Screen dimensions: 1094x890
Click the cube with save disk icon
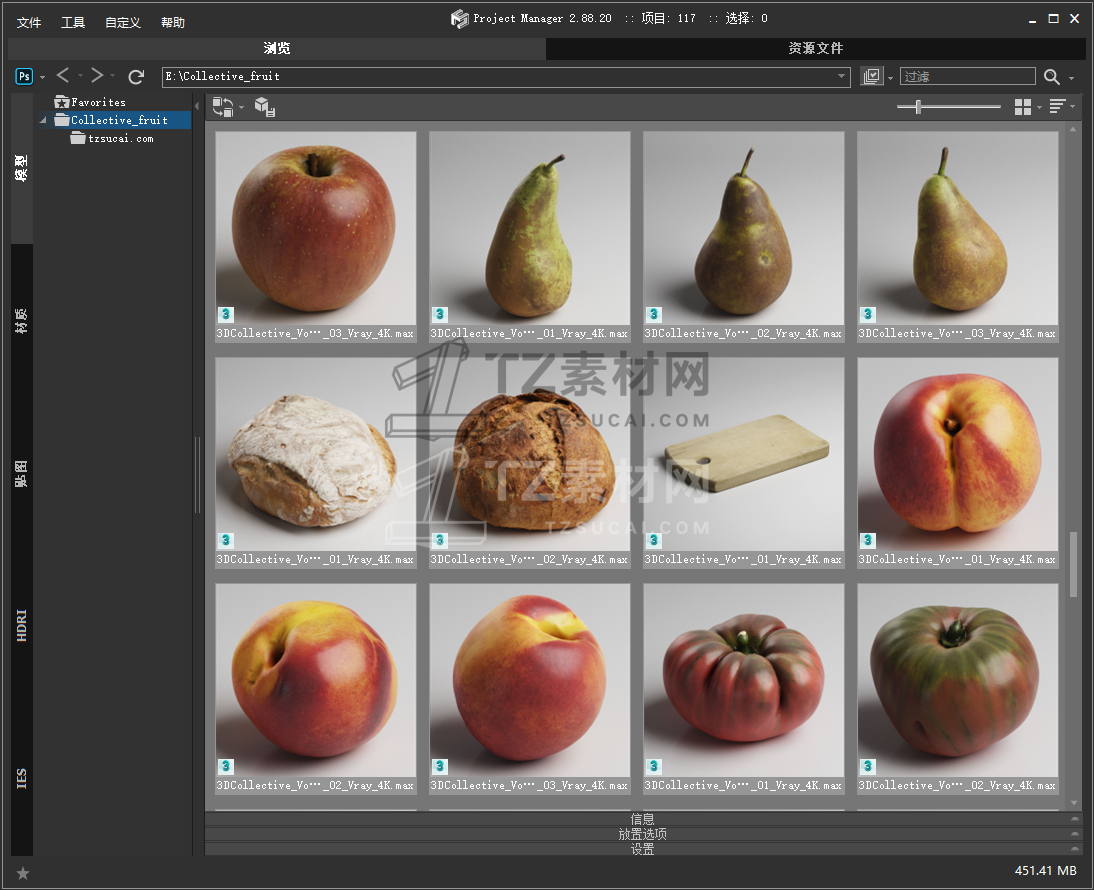click(x=264, y=107)
